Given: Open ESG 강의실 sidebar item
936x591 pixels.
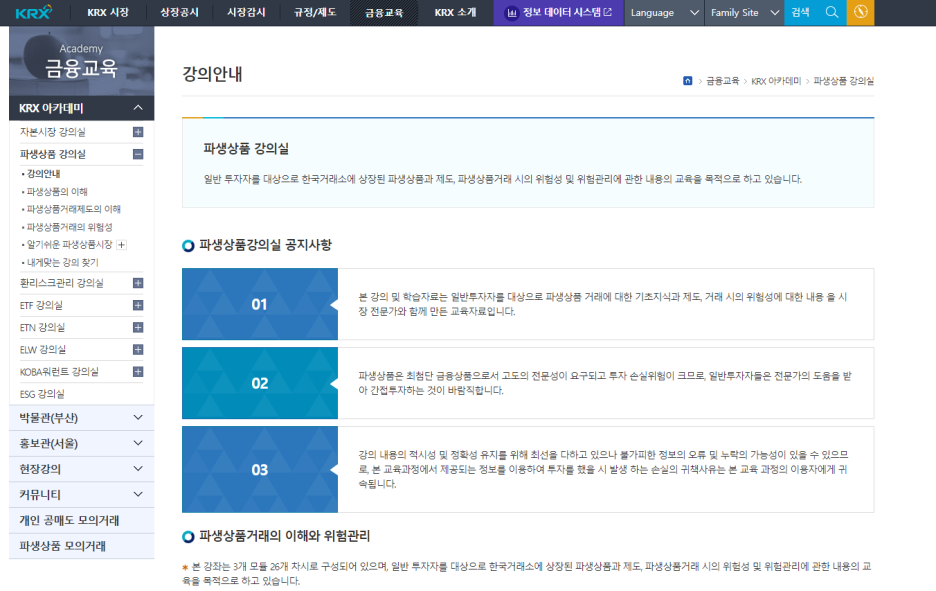Looking at the screenshot, I should click(x=42, y=394).
